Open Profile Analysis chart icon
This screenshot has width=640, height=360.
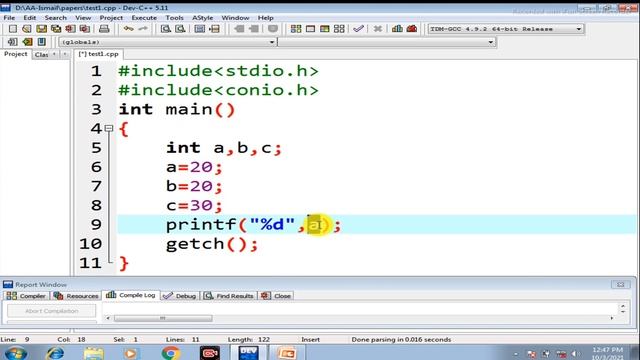pyautogui.click(x=397, y=29)
